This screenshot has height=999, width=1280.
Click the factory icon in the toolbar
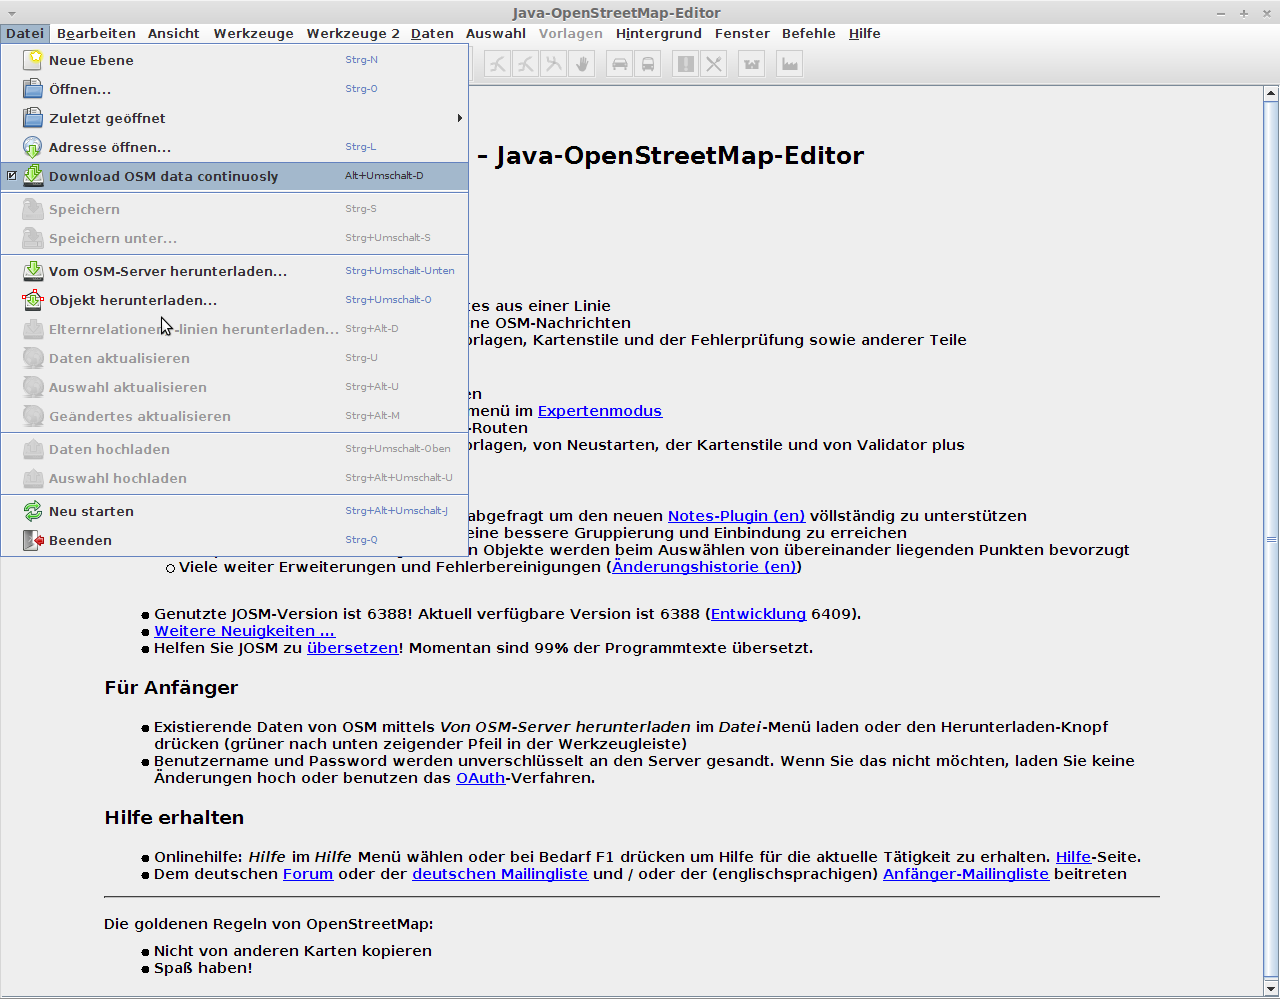click(790, 64)
